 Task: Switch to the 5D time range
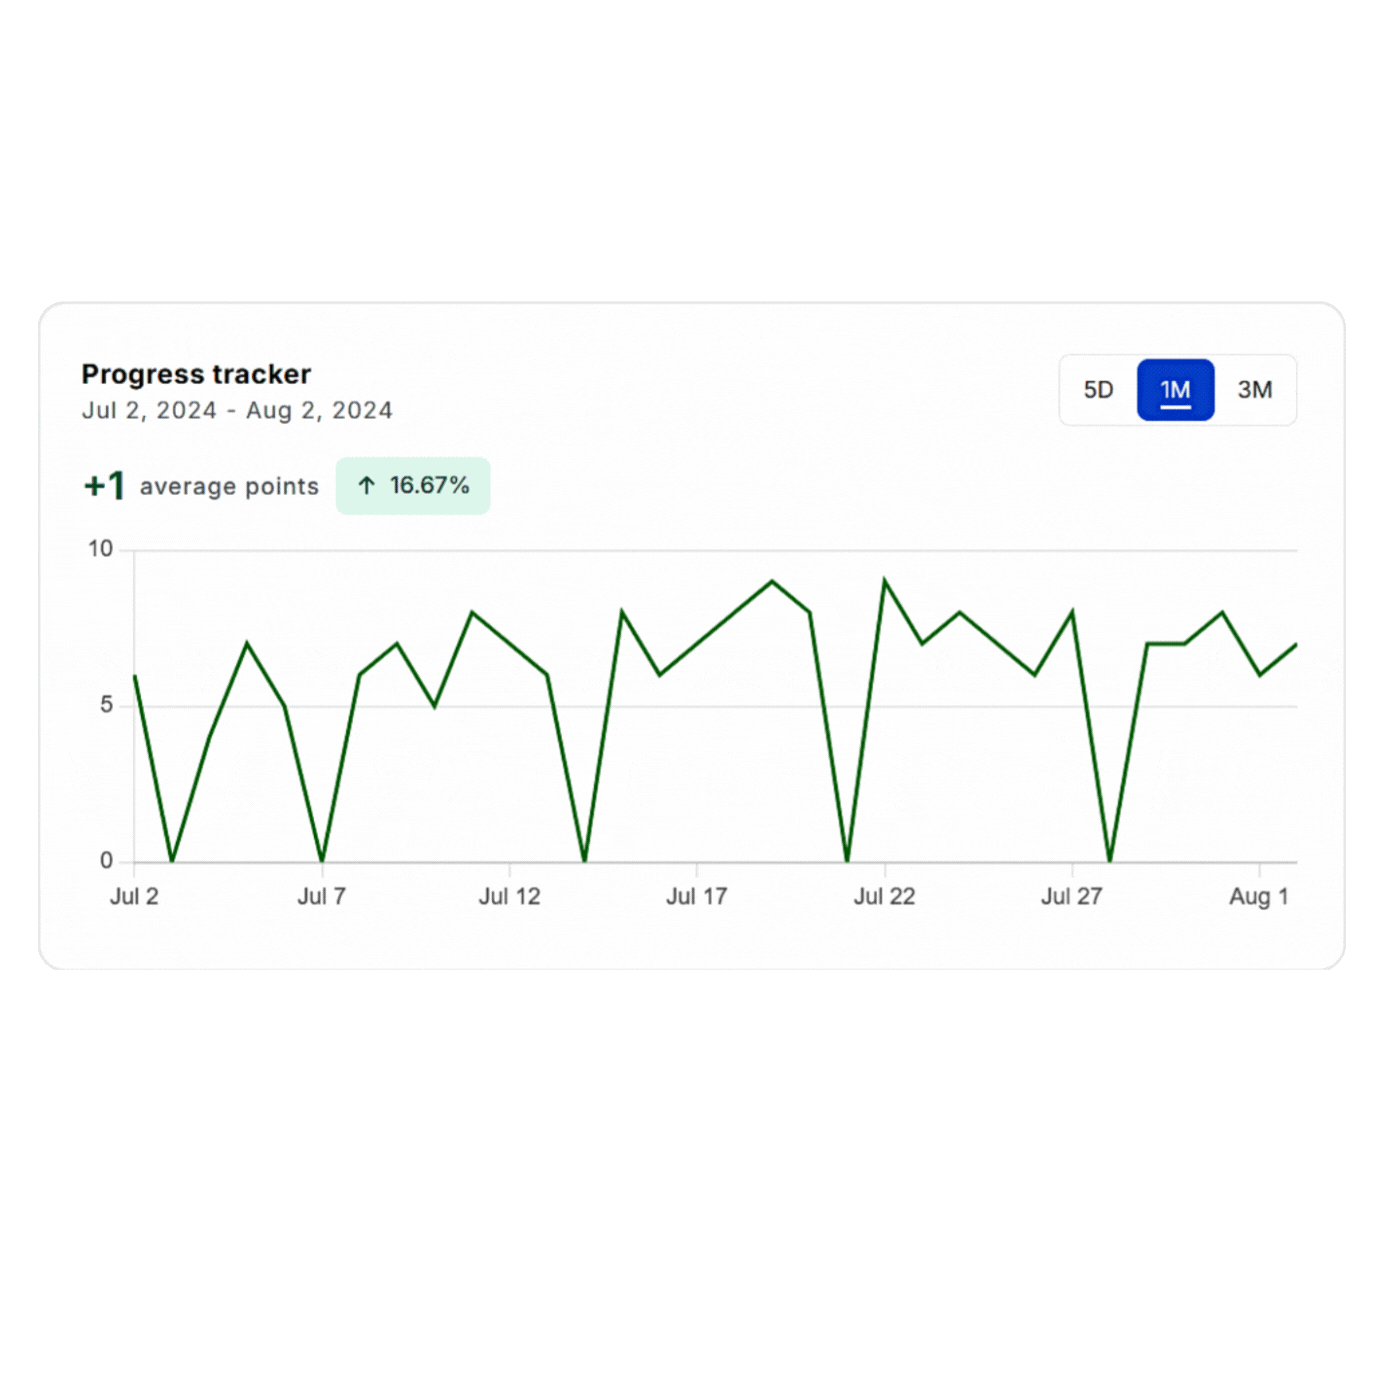(x=1098, y=390)
